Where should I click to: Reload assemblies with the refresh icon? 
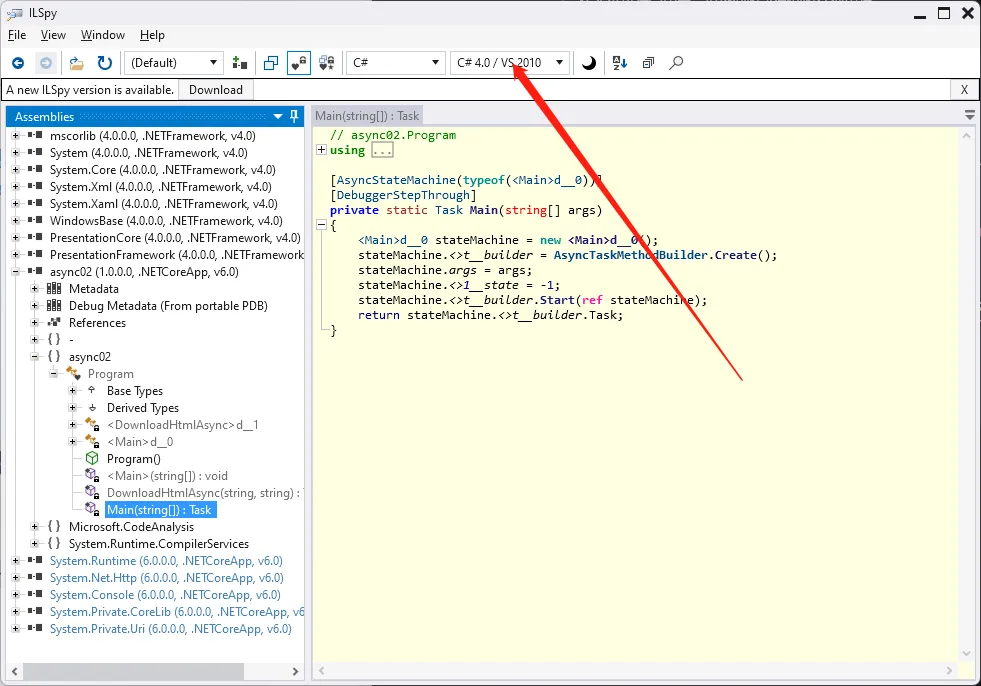pos(104,63)
